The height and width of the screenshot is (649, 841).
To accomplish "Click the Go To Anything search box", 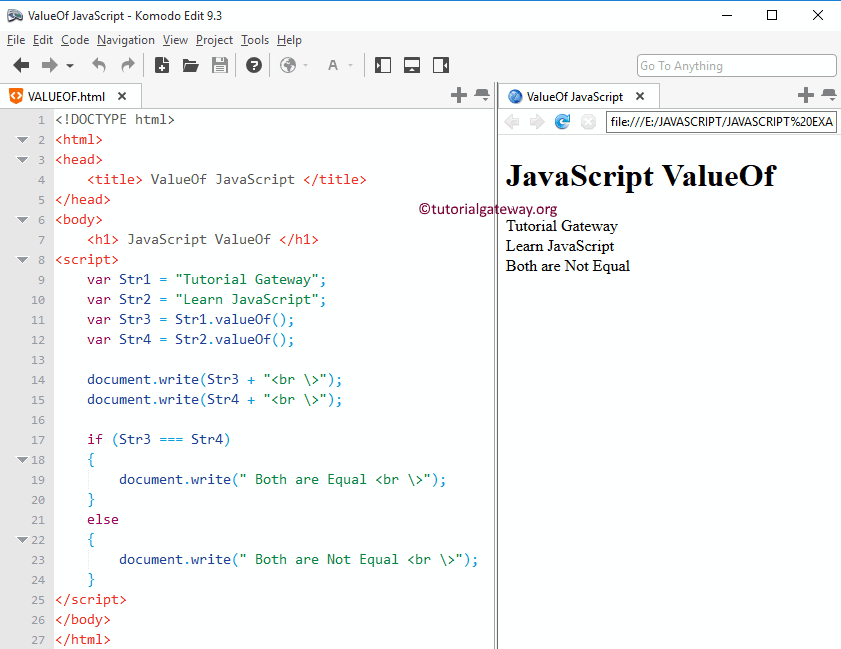I will click(x=736, y=66).
